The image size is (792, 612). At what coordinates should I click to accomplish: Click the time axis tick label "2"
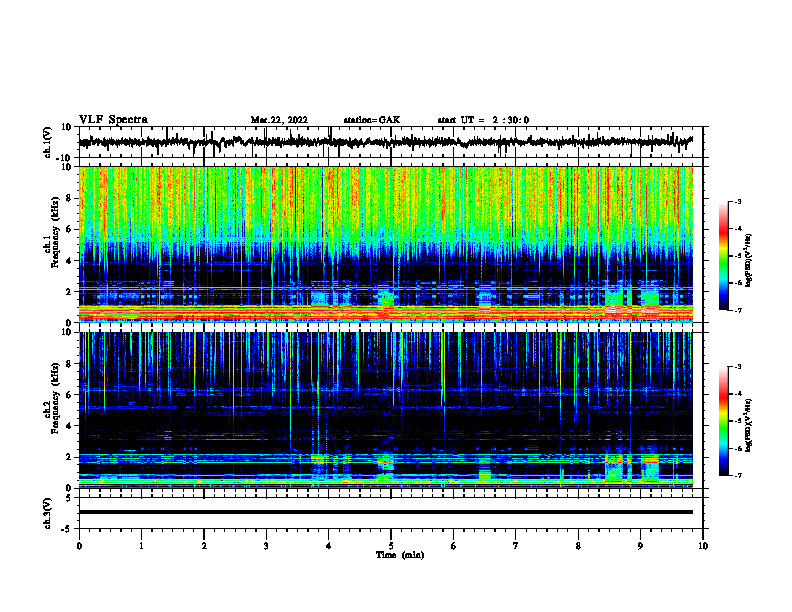pos(204,546)
